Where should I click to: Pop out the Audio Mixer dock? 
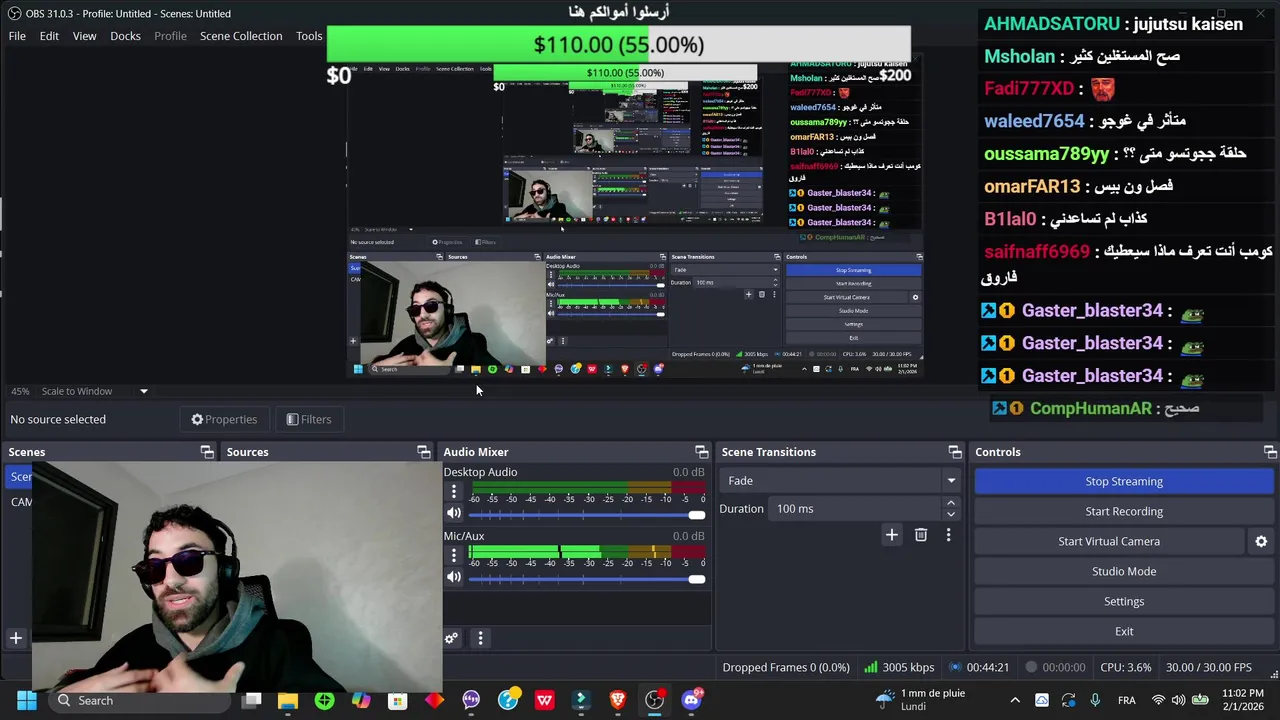(702, 452)
